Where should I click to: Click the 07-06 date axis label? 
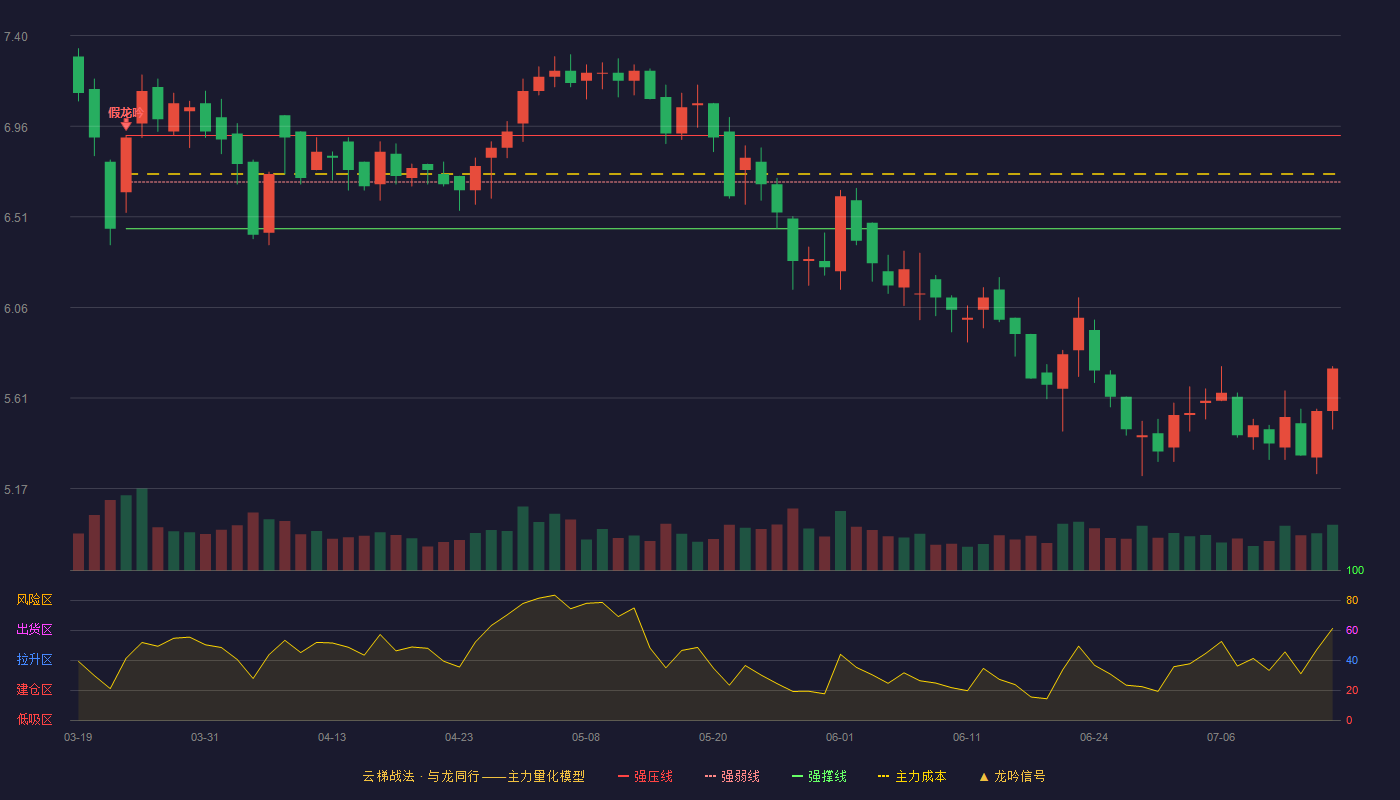click(1221, 737)
